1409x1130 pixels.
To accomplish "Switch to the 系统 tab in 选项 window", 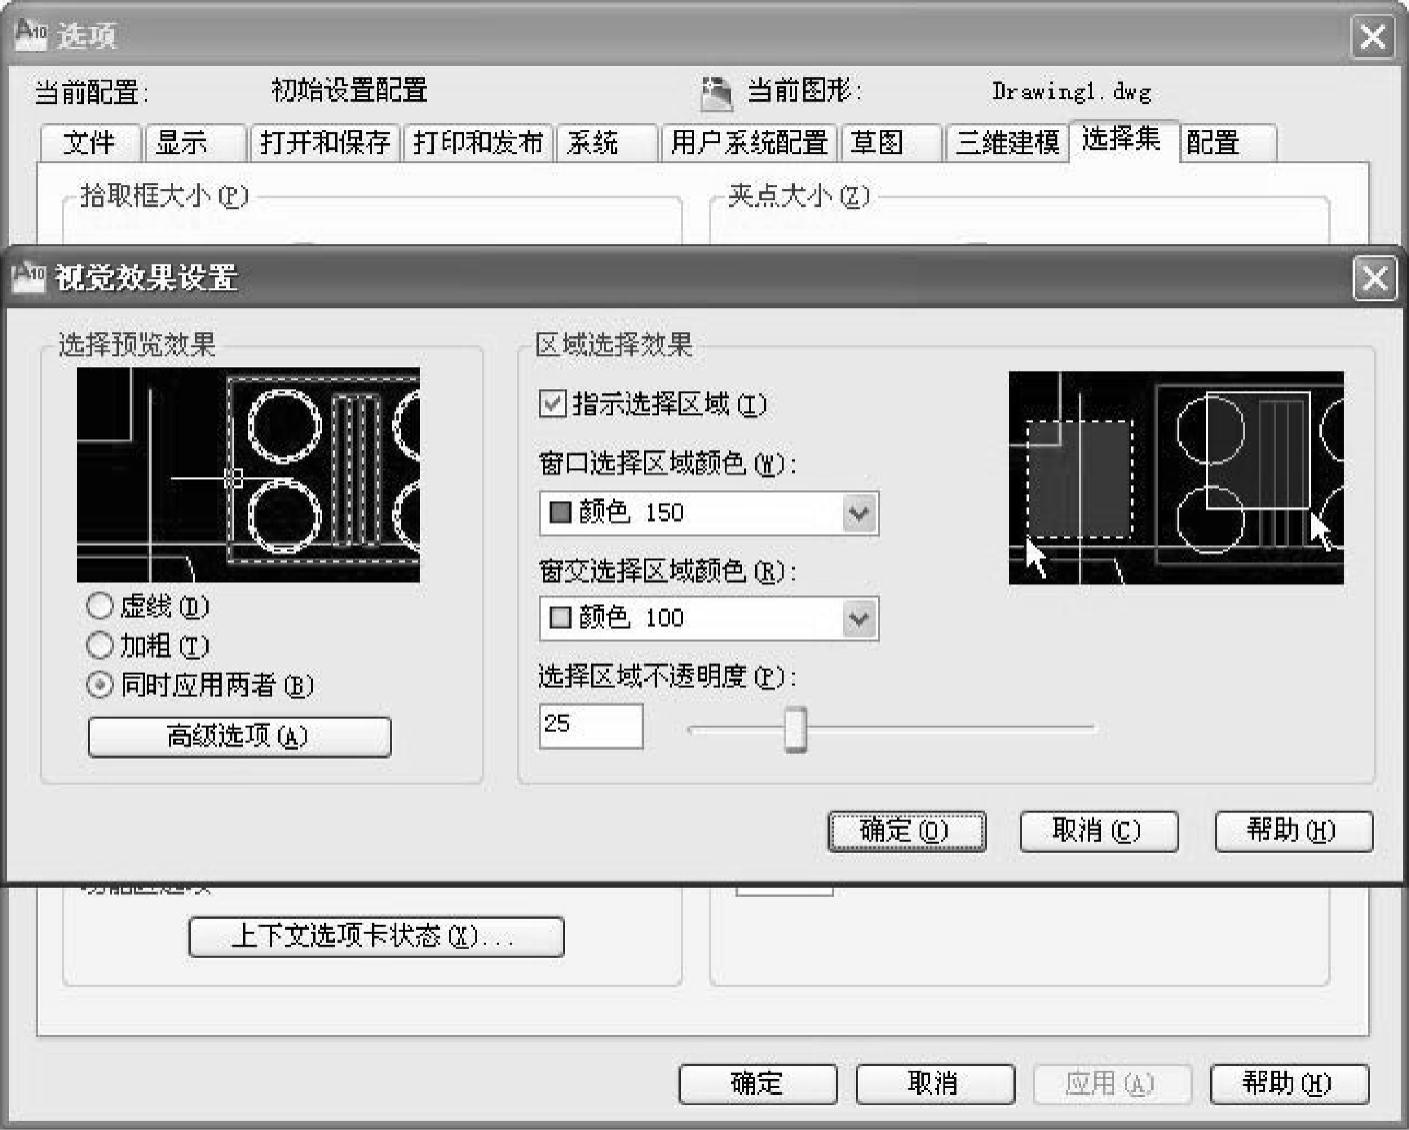I will 606,143.
